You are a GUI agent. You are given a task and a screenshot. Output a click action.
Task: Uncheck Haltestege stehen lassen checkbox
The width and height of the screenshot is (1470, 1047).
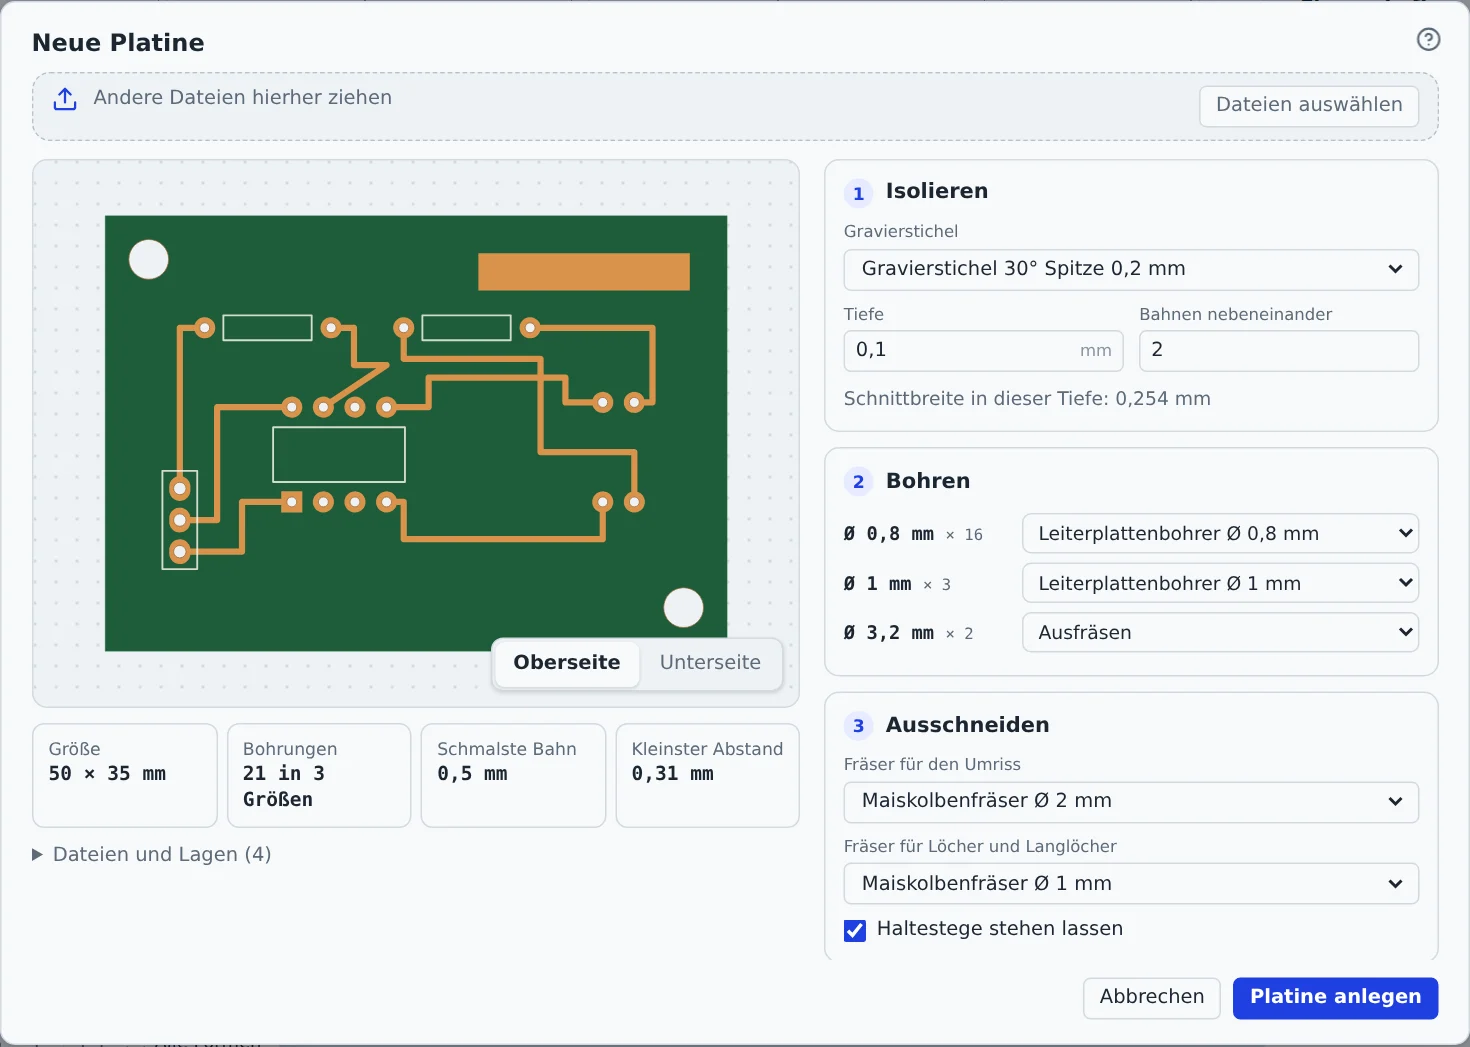(x=855, y=930)
